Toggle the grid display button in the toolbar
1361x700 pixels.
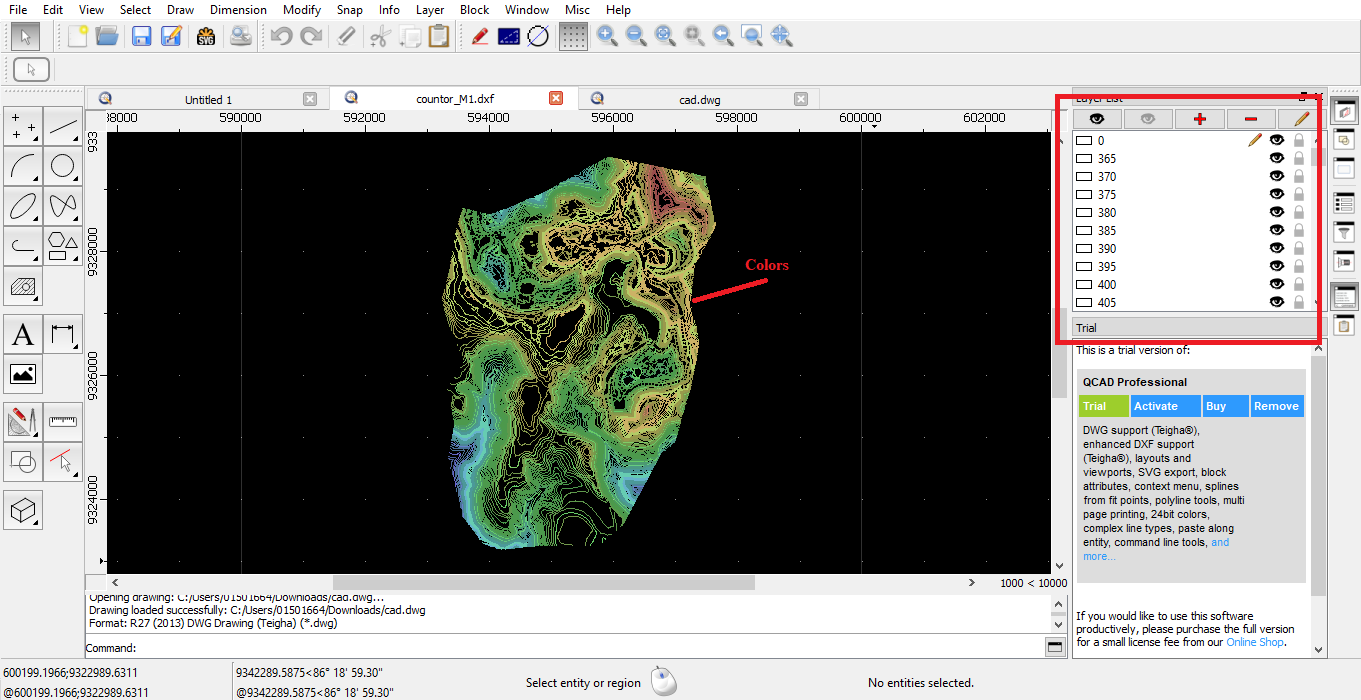[x=573, y=37]
